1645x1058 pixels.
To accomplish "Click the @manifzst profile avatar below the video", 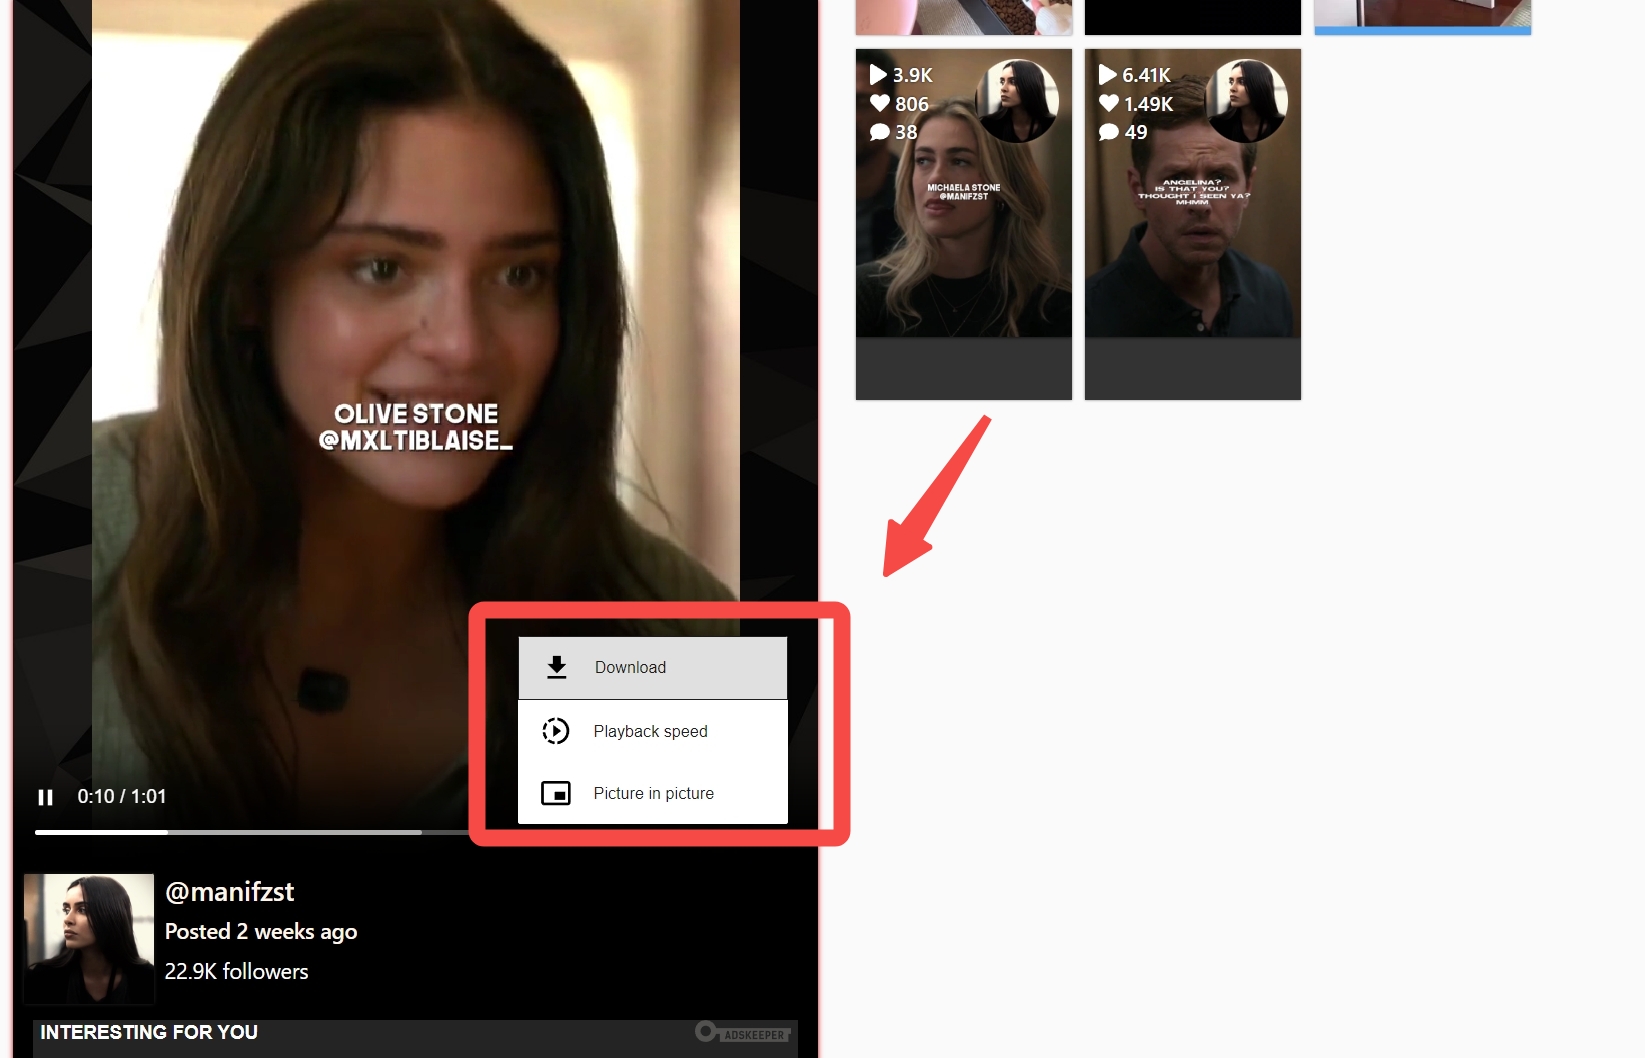I will tap(89, 939).
